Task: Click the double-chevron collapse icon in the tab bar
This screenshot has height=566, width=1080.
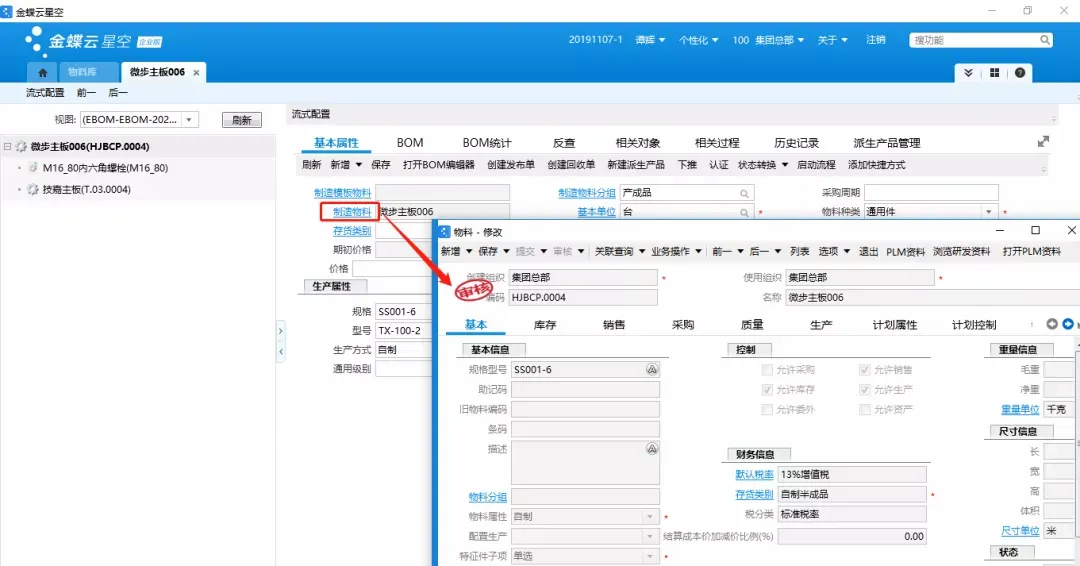Action: click(968, 73)
